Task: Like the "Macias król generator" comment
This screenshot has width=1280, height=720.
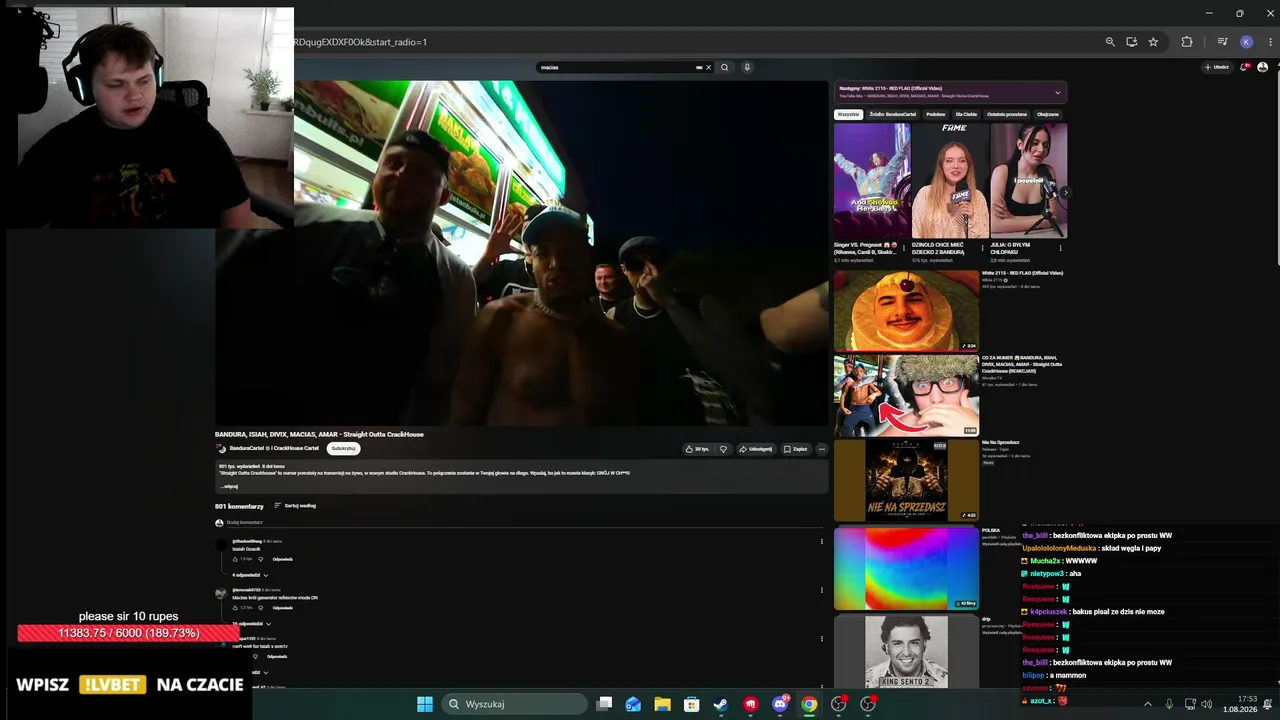Action: click(x=236, y=607)
